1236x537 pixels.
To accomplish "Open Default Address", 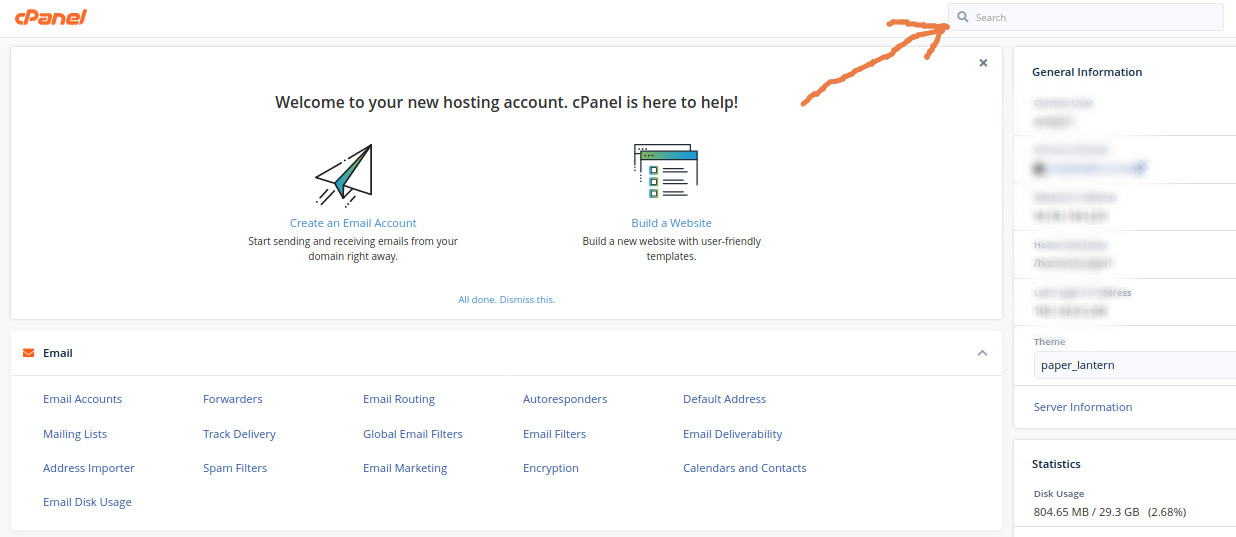I will pos(724,399).
